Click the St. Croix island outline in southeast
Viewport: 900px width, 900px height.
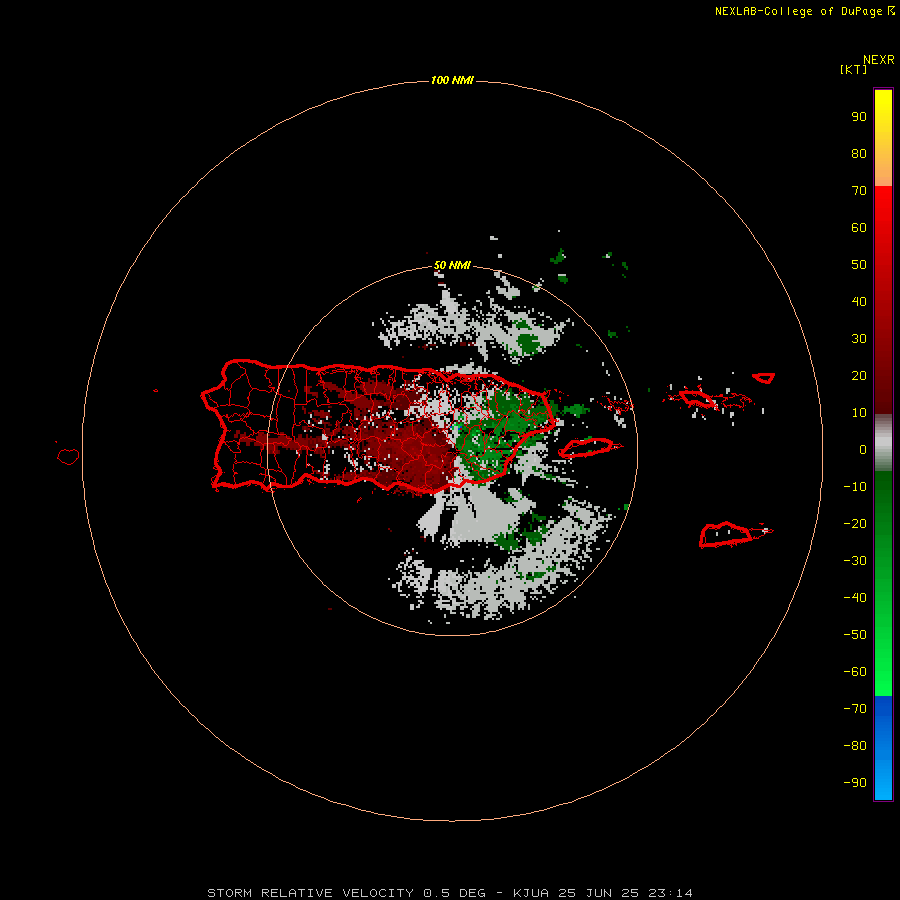point(726,534)
